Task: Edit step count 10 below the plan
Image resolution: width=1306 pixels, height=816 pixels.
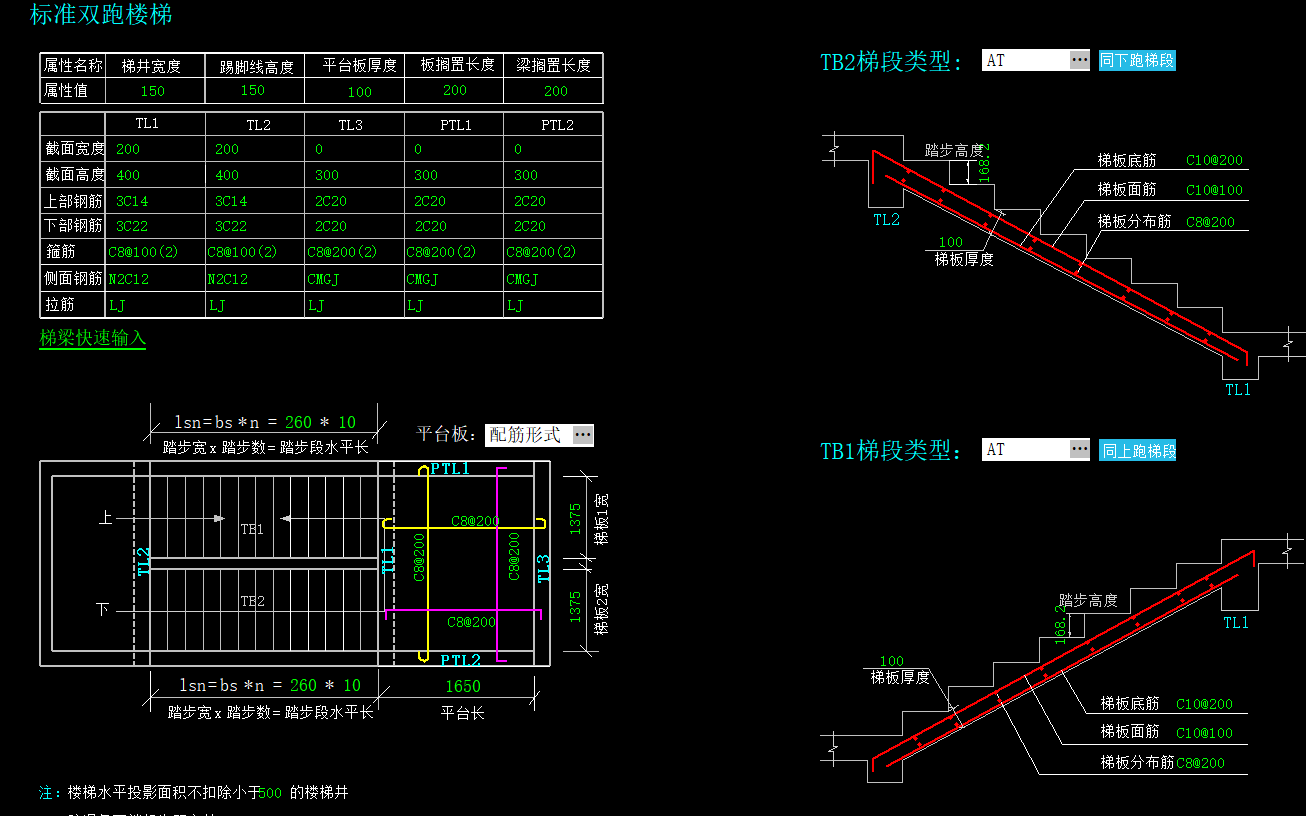Action: (x=352, y=686)
